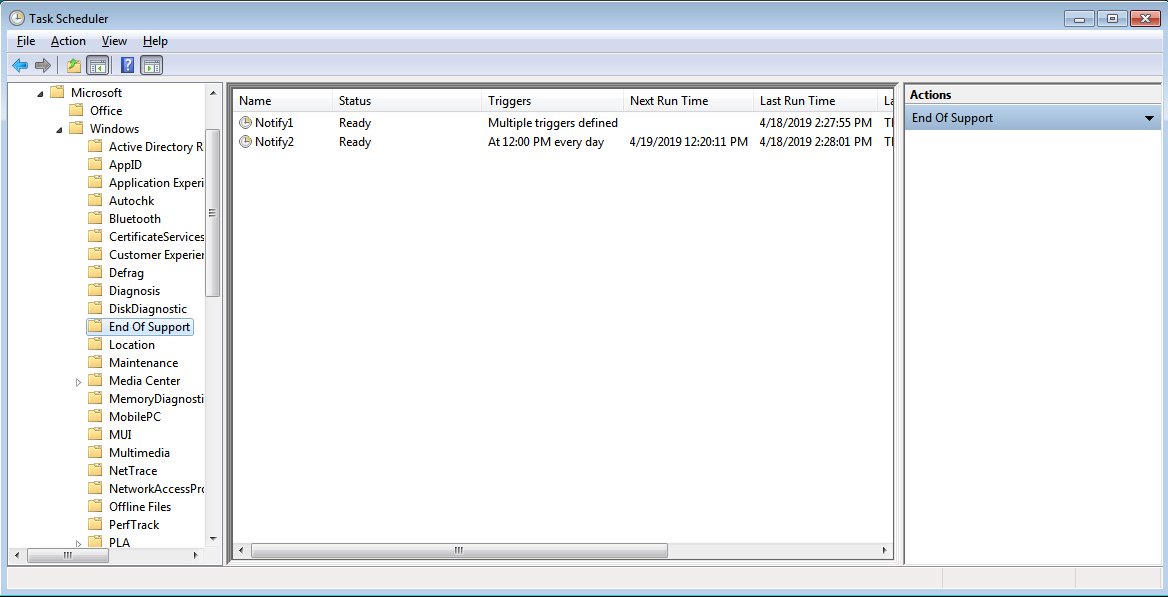Viewport: 1168px width, 597px height.
Task: Open the Help menu
Action: pyautogui.click(x=155, y=41)
